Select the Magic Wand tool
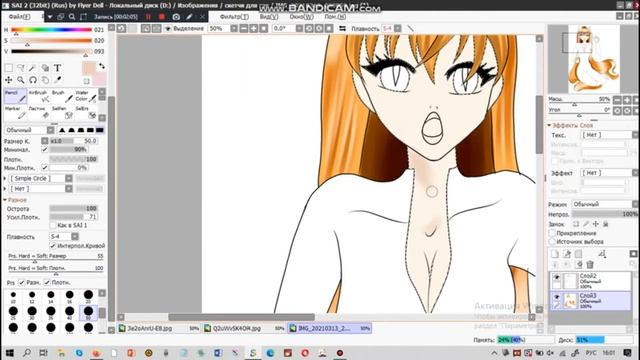The height and width of the screenshot is (360, 640). (x=33, y=68)
